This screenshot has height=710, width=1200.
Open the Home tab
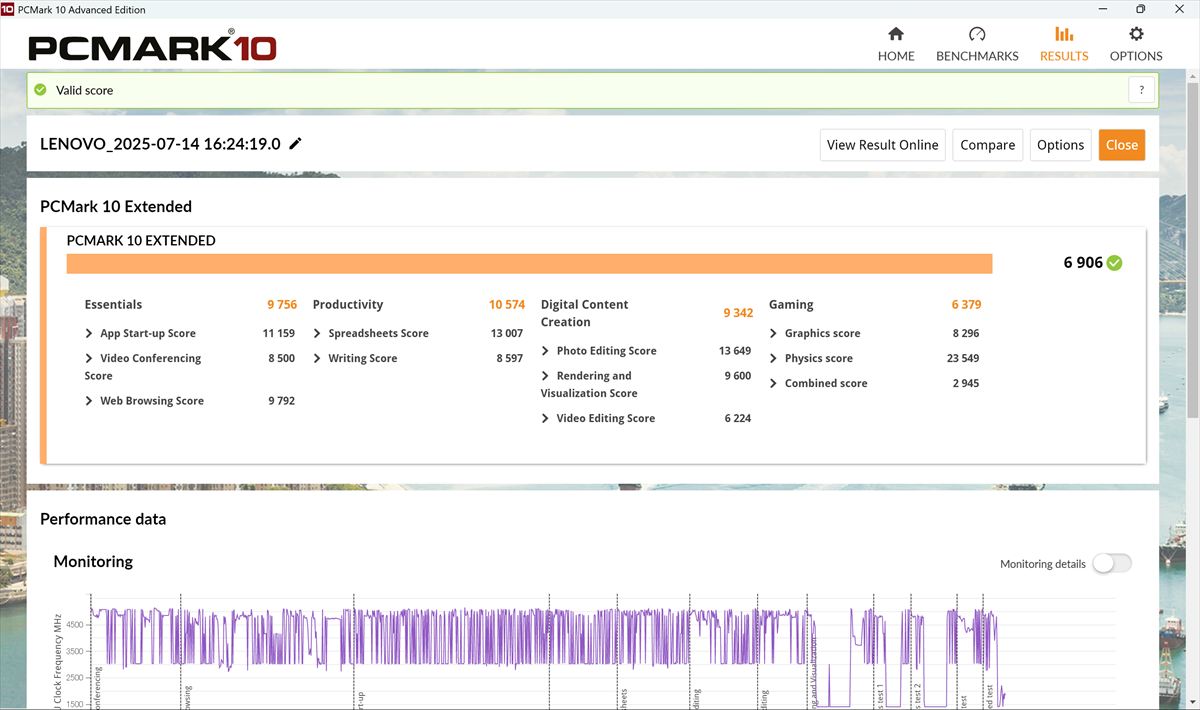896,45
